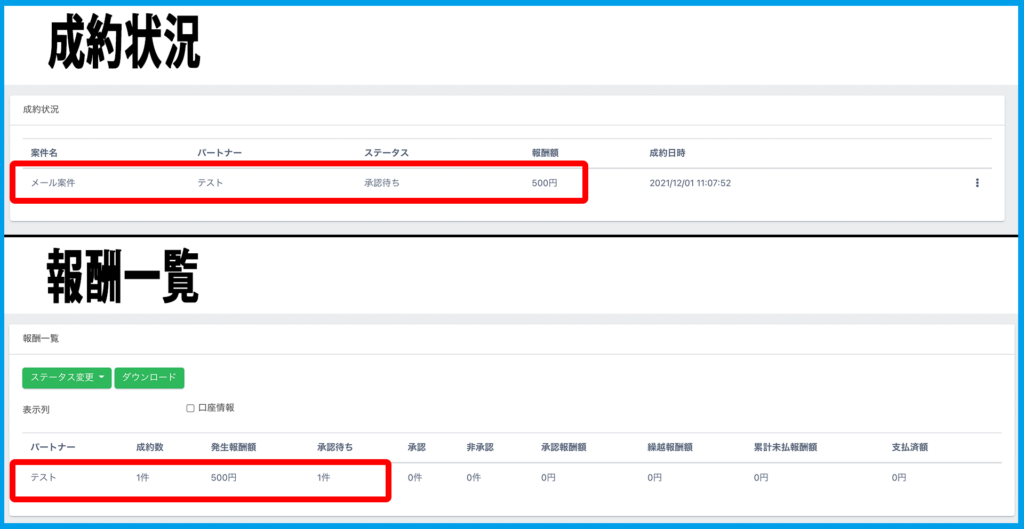1024x529 pixels.
Task: Click the ダウンロード button
Action: pos(149,377)
